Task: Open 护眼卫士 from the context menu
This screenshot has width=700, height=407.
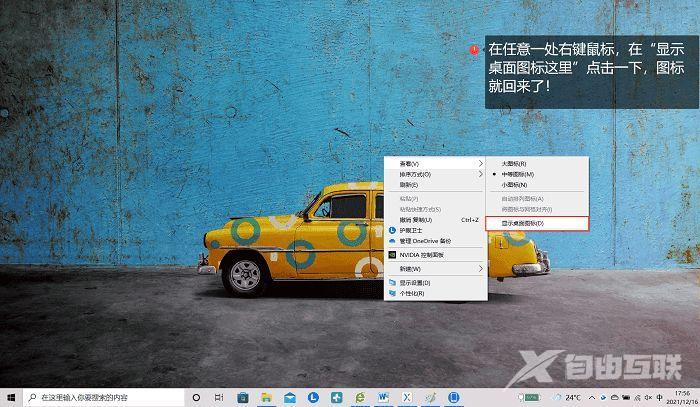Action: coord(435,230)
